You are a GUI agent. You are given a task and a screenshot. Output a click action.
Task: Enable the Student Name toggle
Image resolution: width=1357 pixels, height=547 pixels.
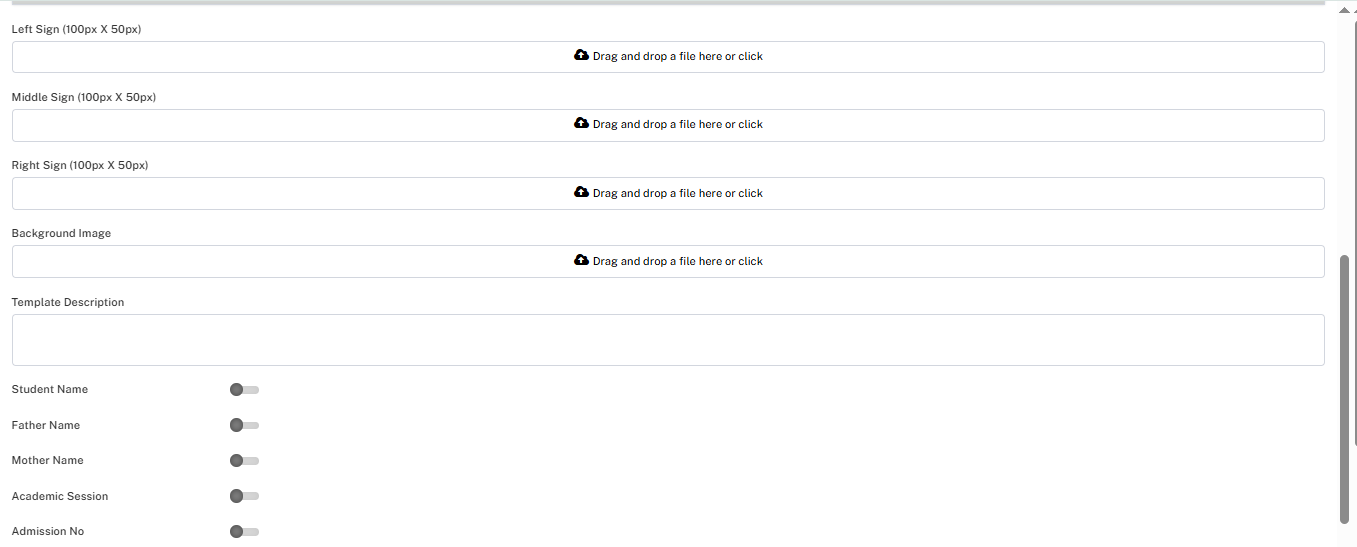coord(243,390)
